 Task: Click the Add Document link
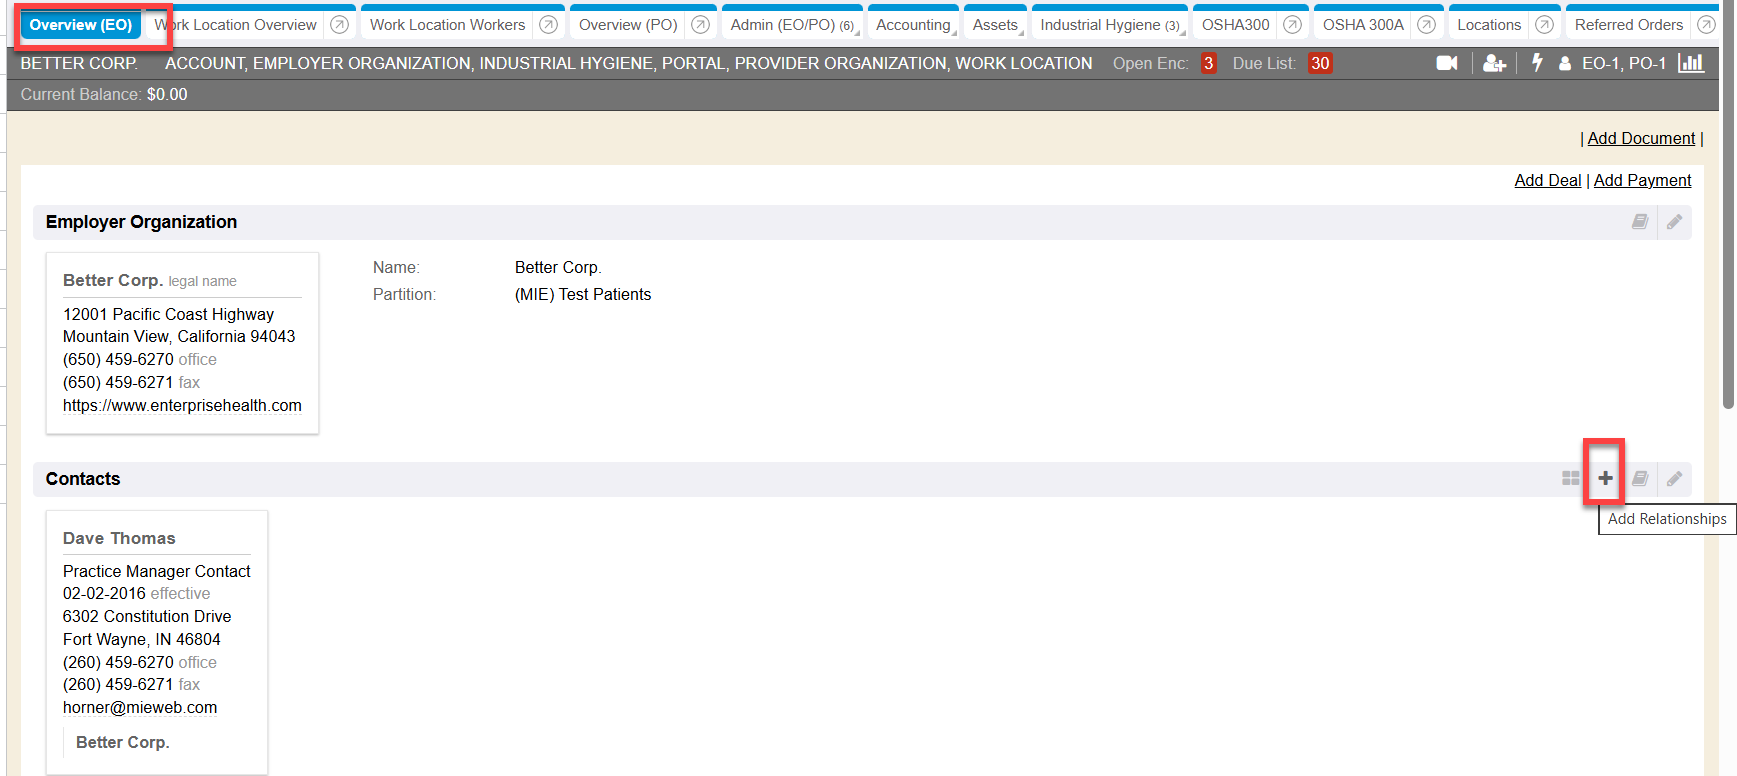tap(1641, 139)
